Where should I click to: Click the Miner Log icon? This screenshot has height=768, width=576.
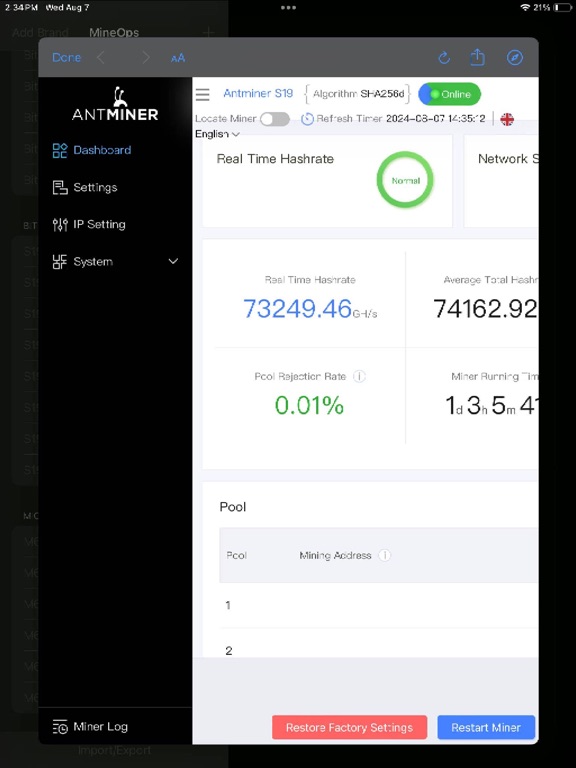[60, 727]
